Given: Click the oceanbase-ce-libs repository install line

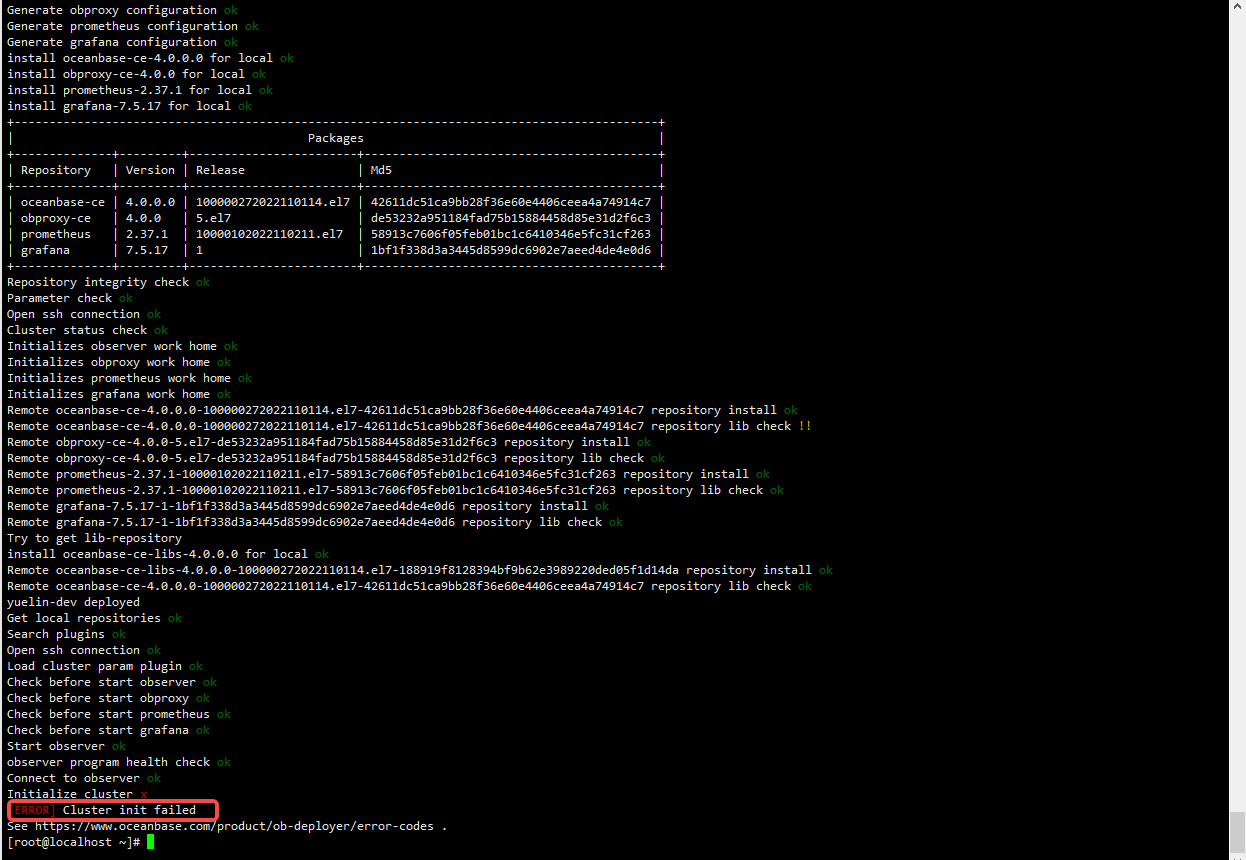Looking at the screenshot, I should click(420, 570).
